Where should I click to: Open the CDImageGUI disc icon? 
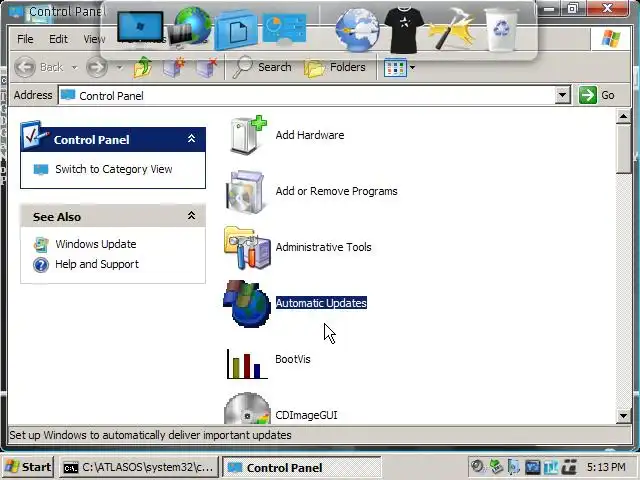[247, 408]
